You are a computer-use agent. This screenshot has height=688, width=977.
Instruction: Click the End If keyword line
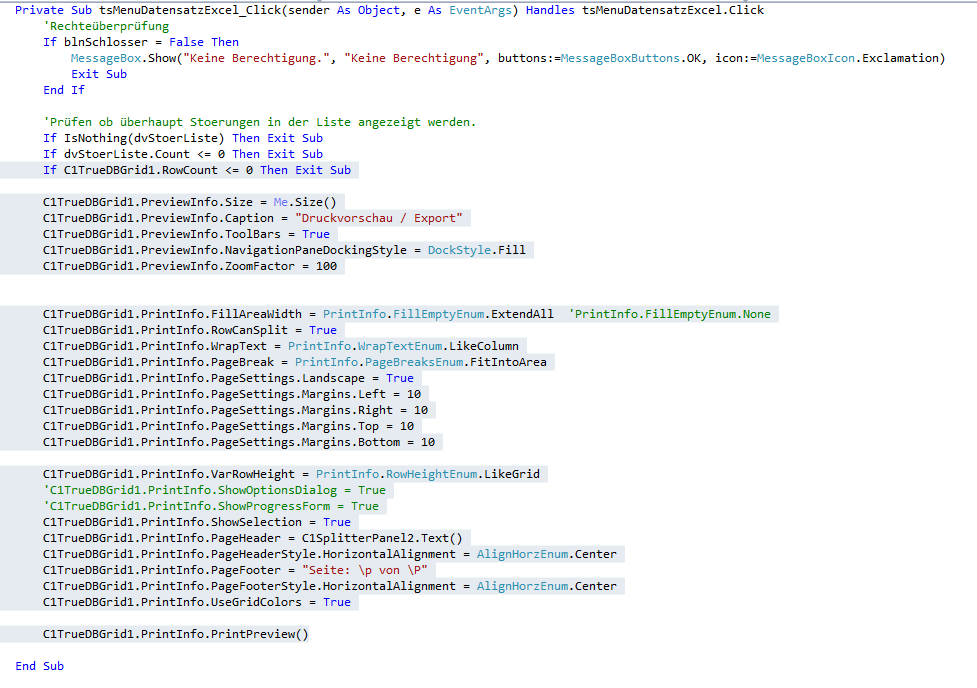tap(64, 90)
